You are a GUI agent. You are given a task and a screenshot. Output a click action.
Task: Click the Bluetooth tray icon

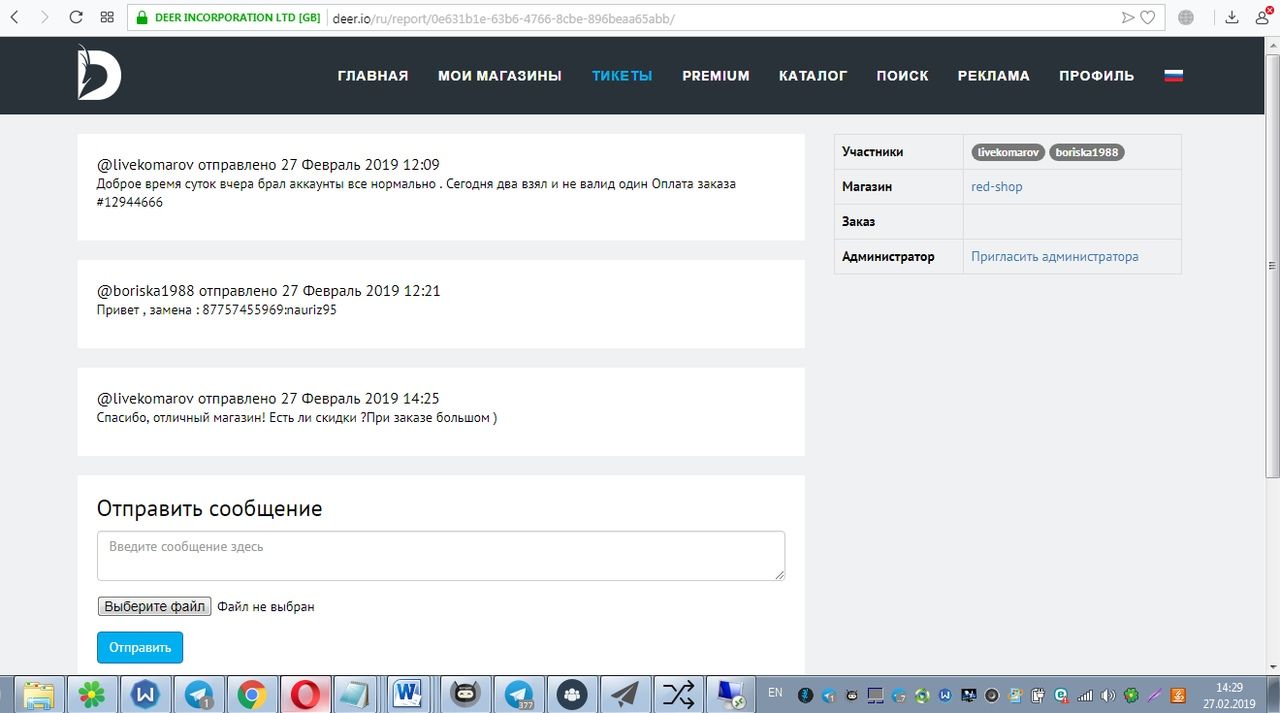(x=806, y=695)
